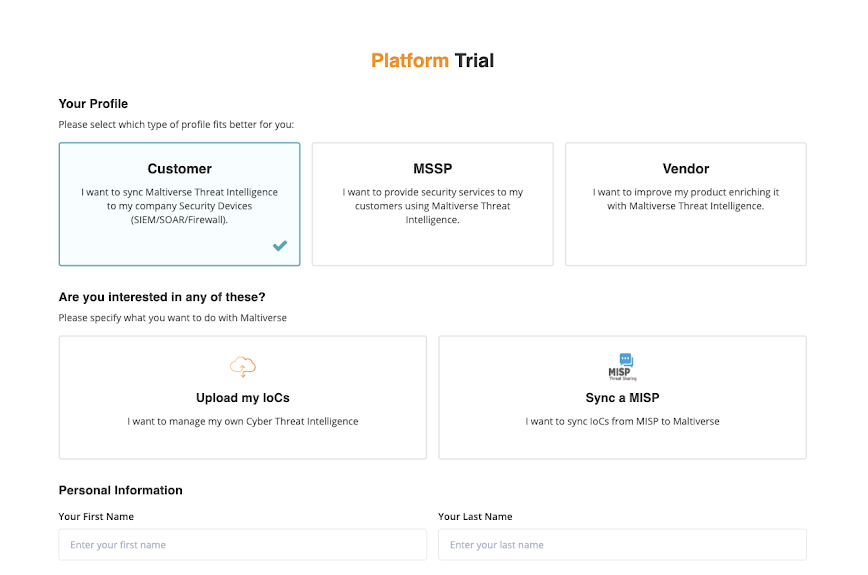The height and width of the screenshot is (575, 868).
Task: Click the checkmark on the Customer card
Action: click(280, 246)
